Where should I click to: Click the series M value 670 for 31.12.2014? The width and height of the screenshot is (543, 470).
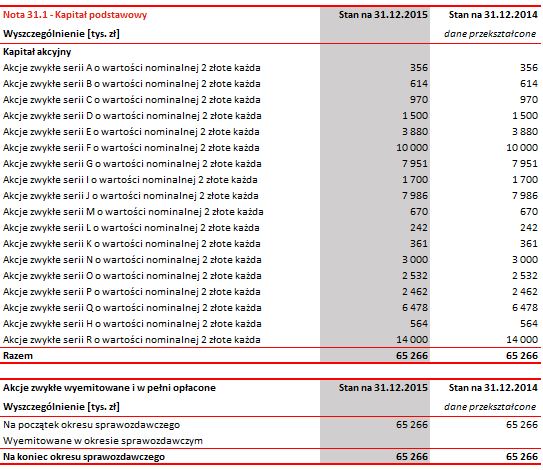529,212
